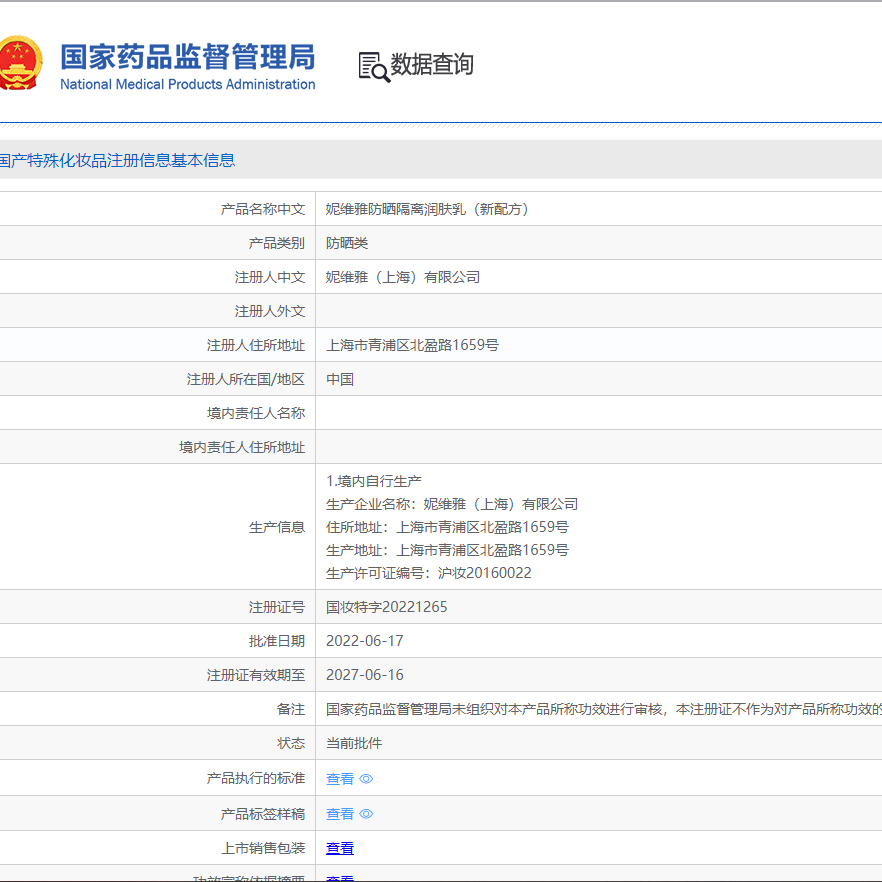Select the 数据查询 menu label
Viewport: 882px width, 882px height.
click(x=432, y=64)
